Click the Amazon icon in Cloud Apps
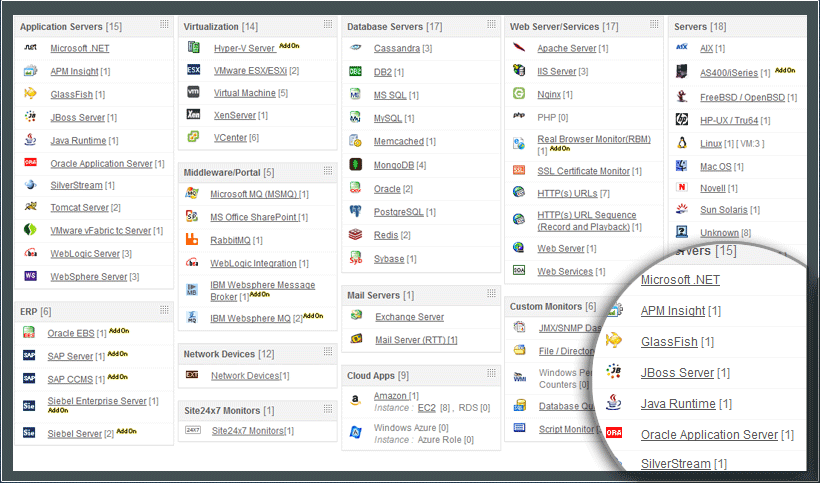Screen dimensions: 820x483 (x=356, y=400)
